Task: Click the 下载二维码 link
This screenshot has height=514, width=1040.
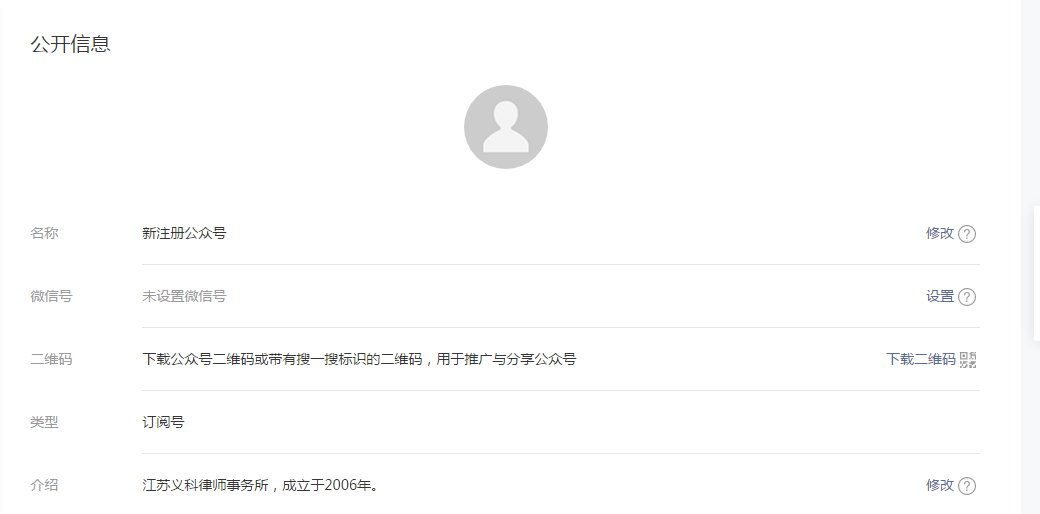Action: coord(921,359)
